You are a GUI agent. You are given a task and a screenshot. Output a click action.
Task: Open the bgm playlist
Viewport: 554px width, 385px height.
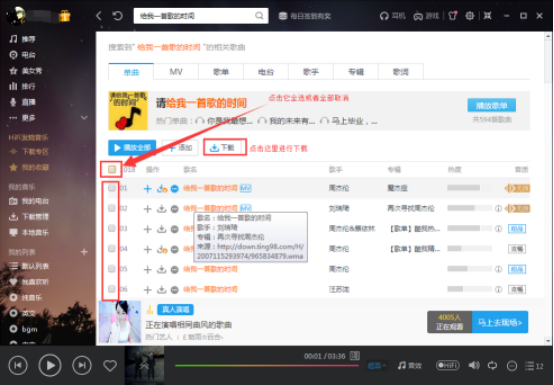coord(23,329)
